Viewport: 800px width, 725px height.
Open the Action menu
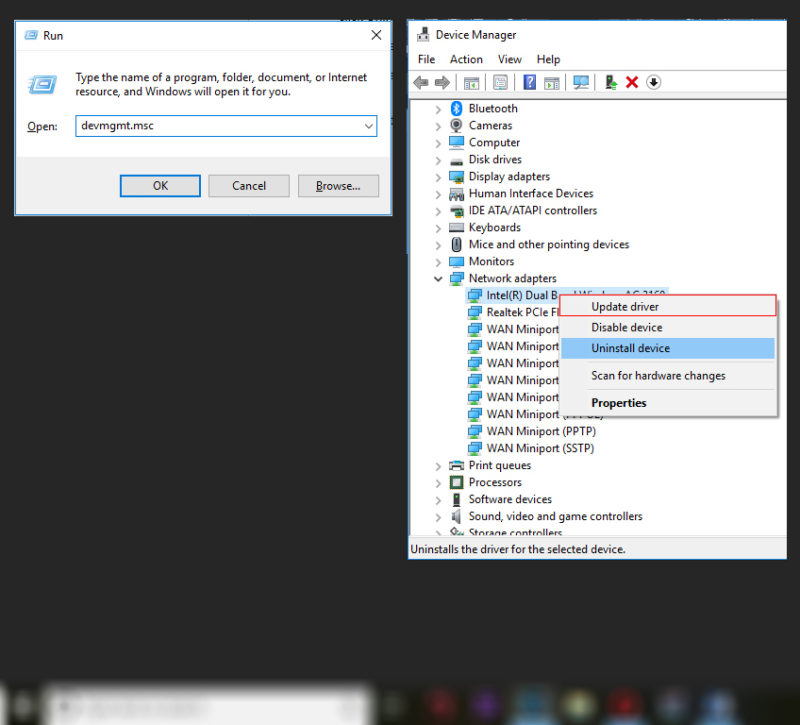(x=466, y=60)
